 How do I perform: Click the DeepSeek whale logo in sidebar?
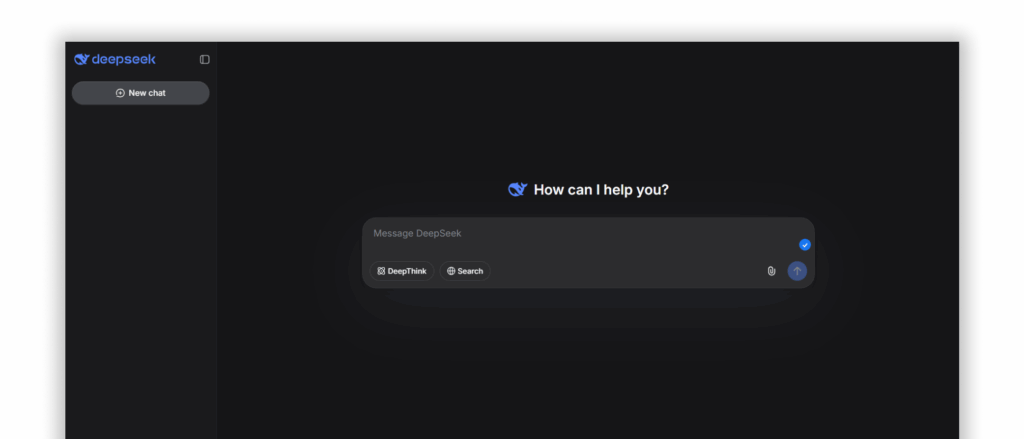click(x=81, y=59)
